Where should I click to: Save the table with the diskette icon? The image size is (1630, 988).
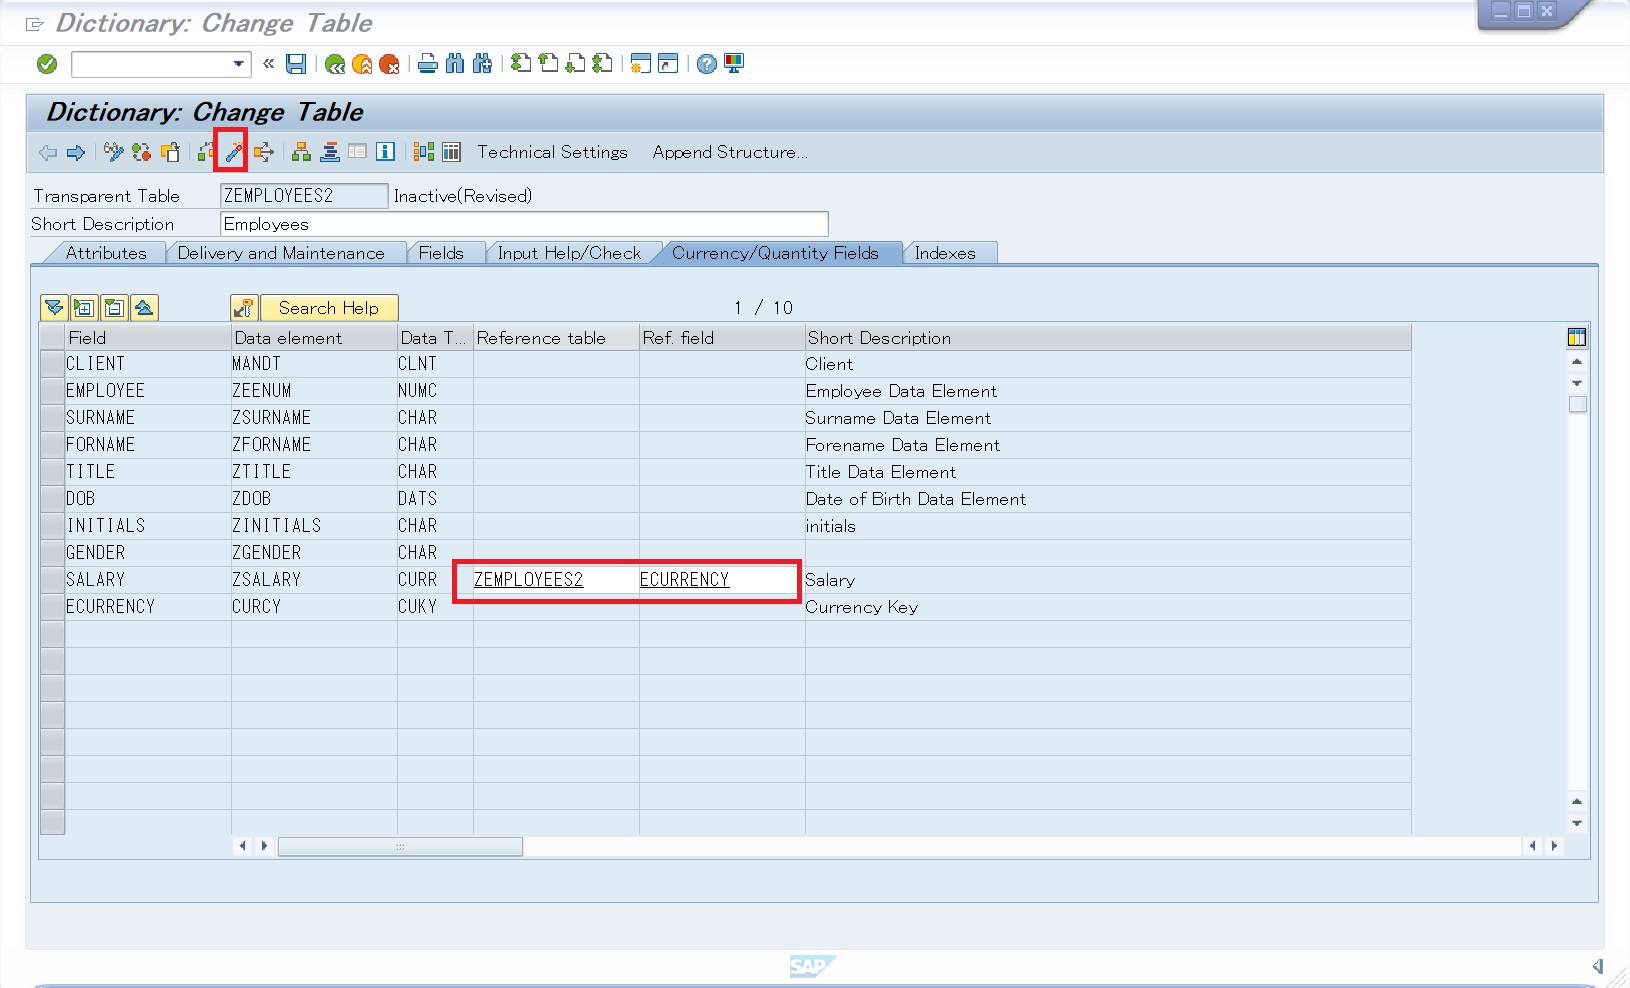coord(296,64)
